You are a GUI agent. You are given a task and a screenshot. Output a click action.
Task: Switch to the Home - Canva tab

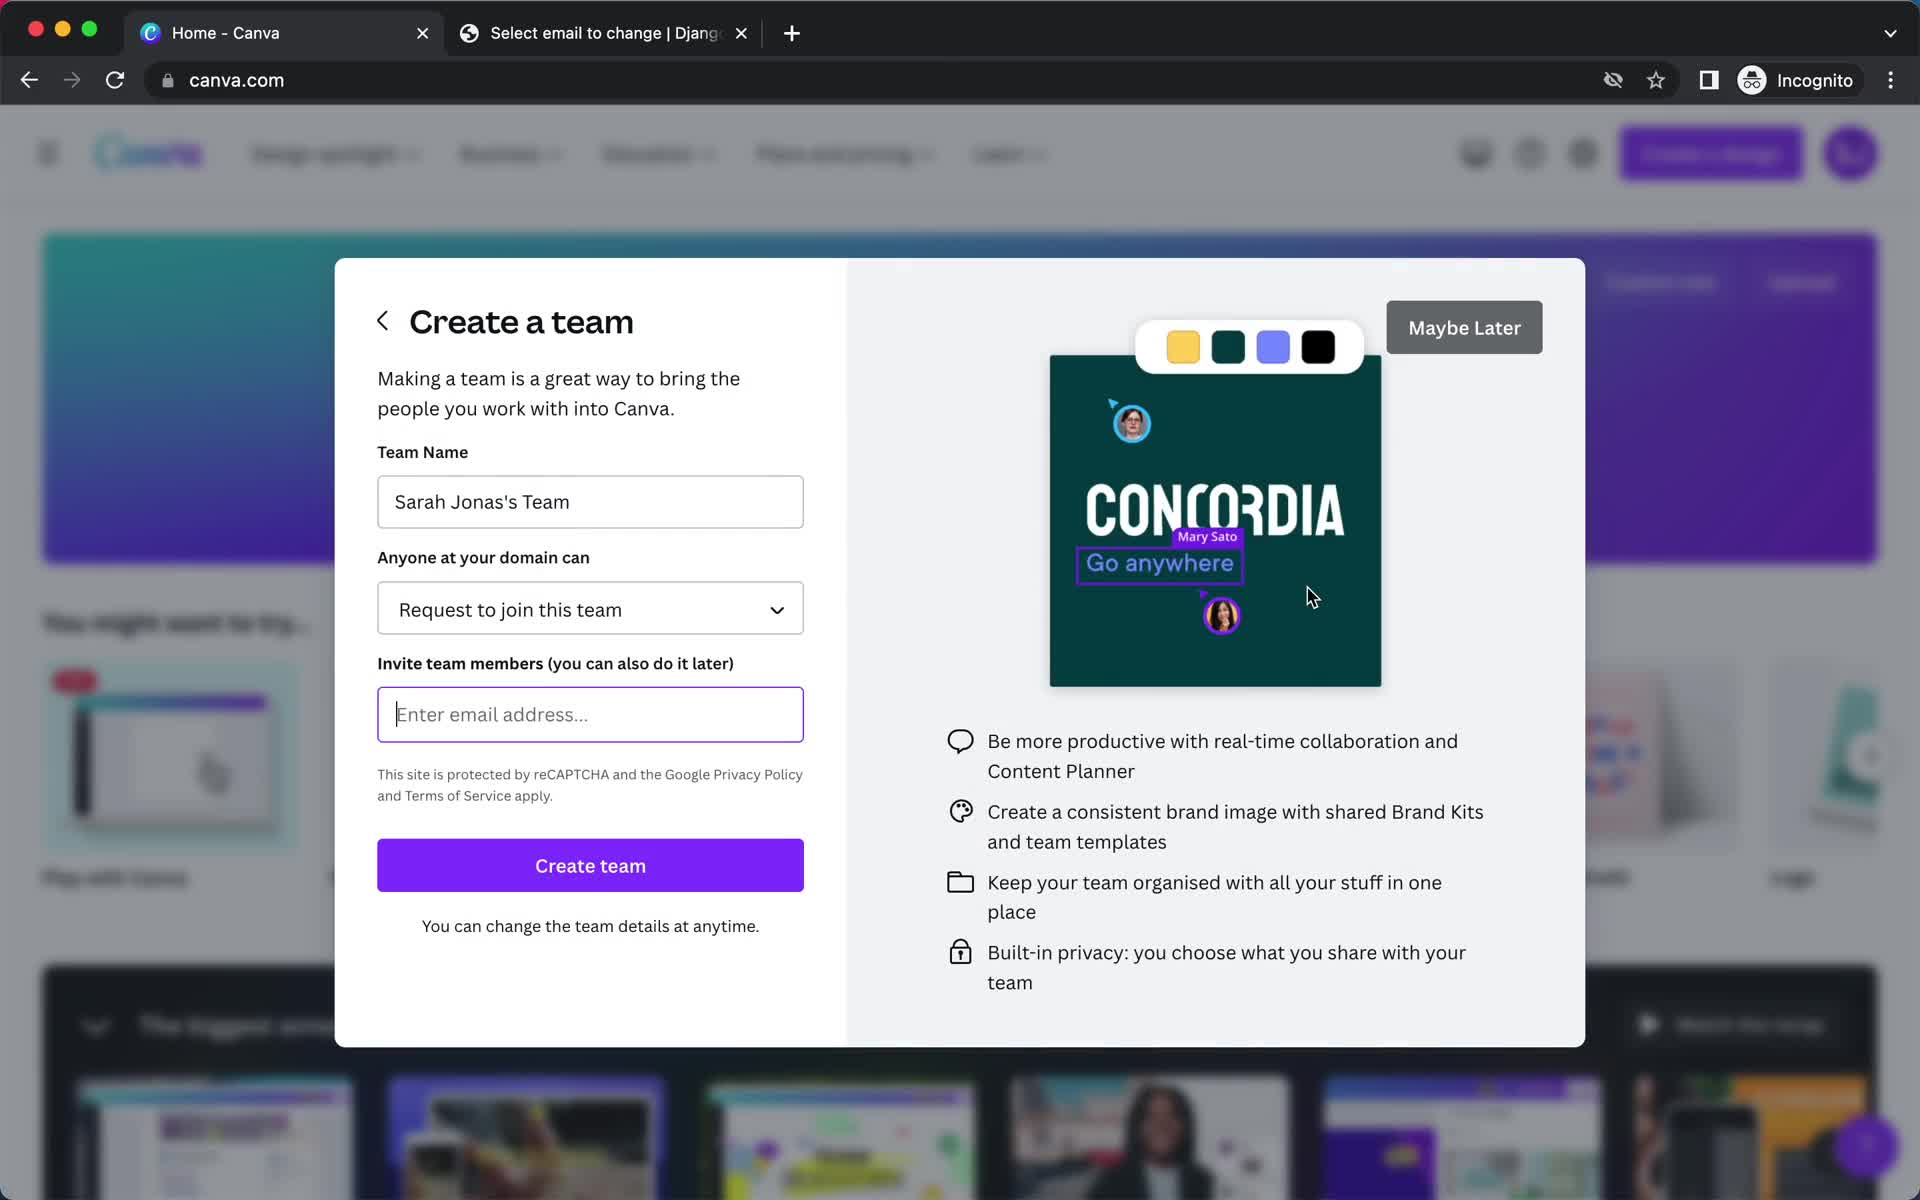click(285, 33)
